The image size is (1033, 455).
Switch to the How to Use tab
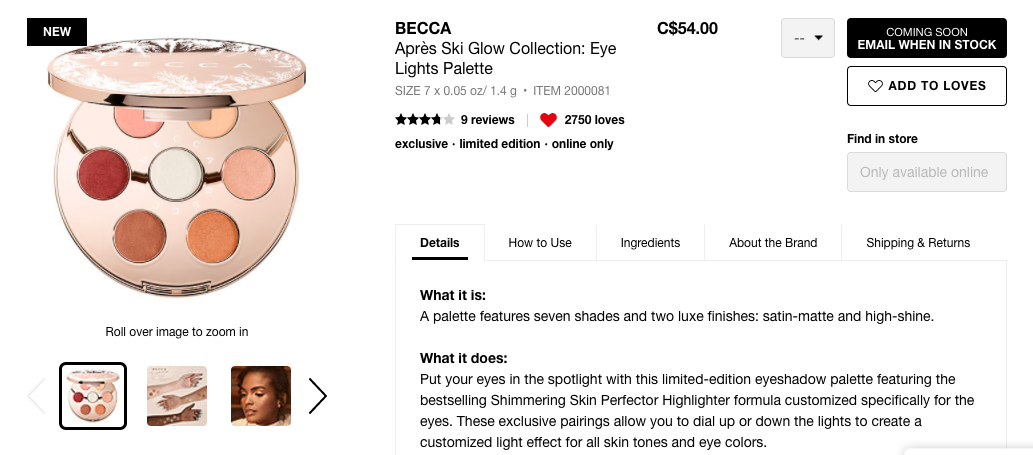(540, 243)
